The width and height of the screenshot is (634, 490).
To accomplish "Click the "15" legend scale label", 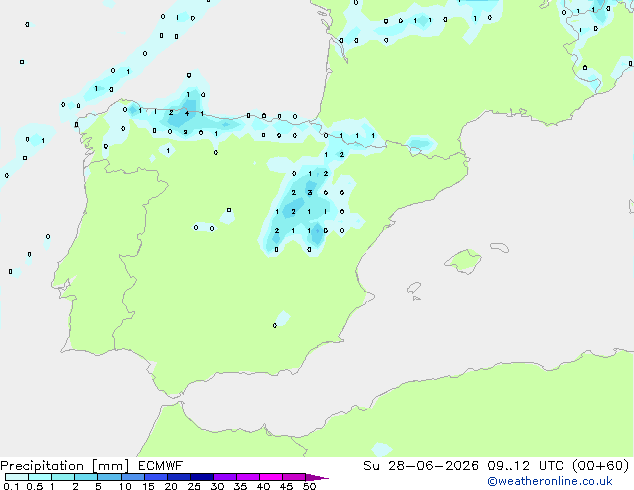I will [x=148, y=486].
